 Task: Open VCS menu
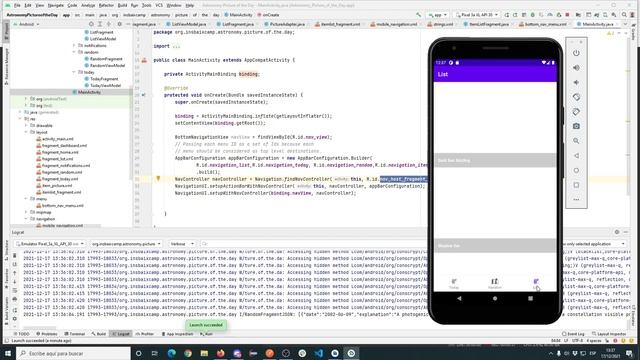pos(159,5)
